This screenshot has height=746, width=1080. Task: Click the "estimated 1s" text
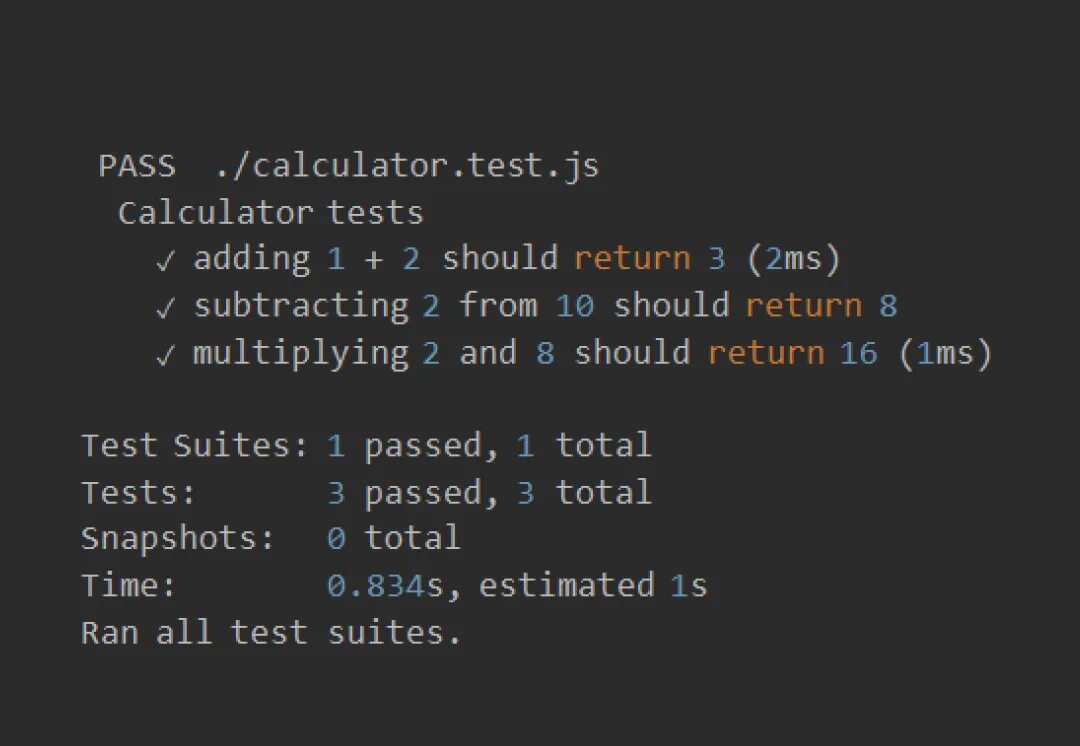coord(593,585)
